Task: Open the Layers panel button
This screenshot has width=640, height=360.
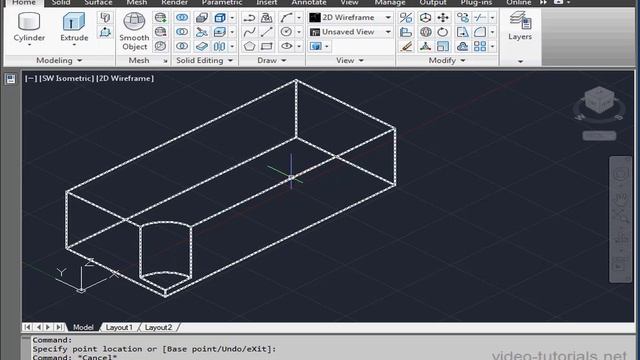Action: click(520, 26)
